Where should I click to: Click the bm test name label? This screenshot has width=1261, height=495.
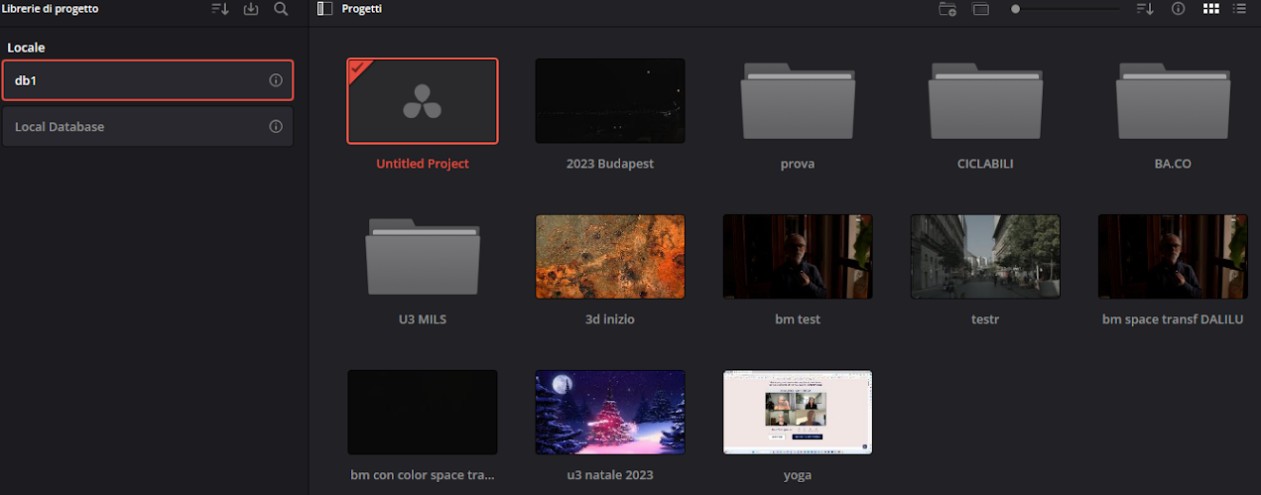point(798,320)
